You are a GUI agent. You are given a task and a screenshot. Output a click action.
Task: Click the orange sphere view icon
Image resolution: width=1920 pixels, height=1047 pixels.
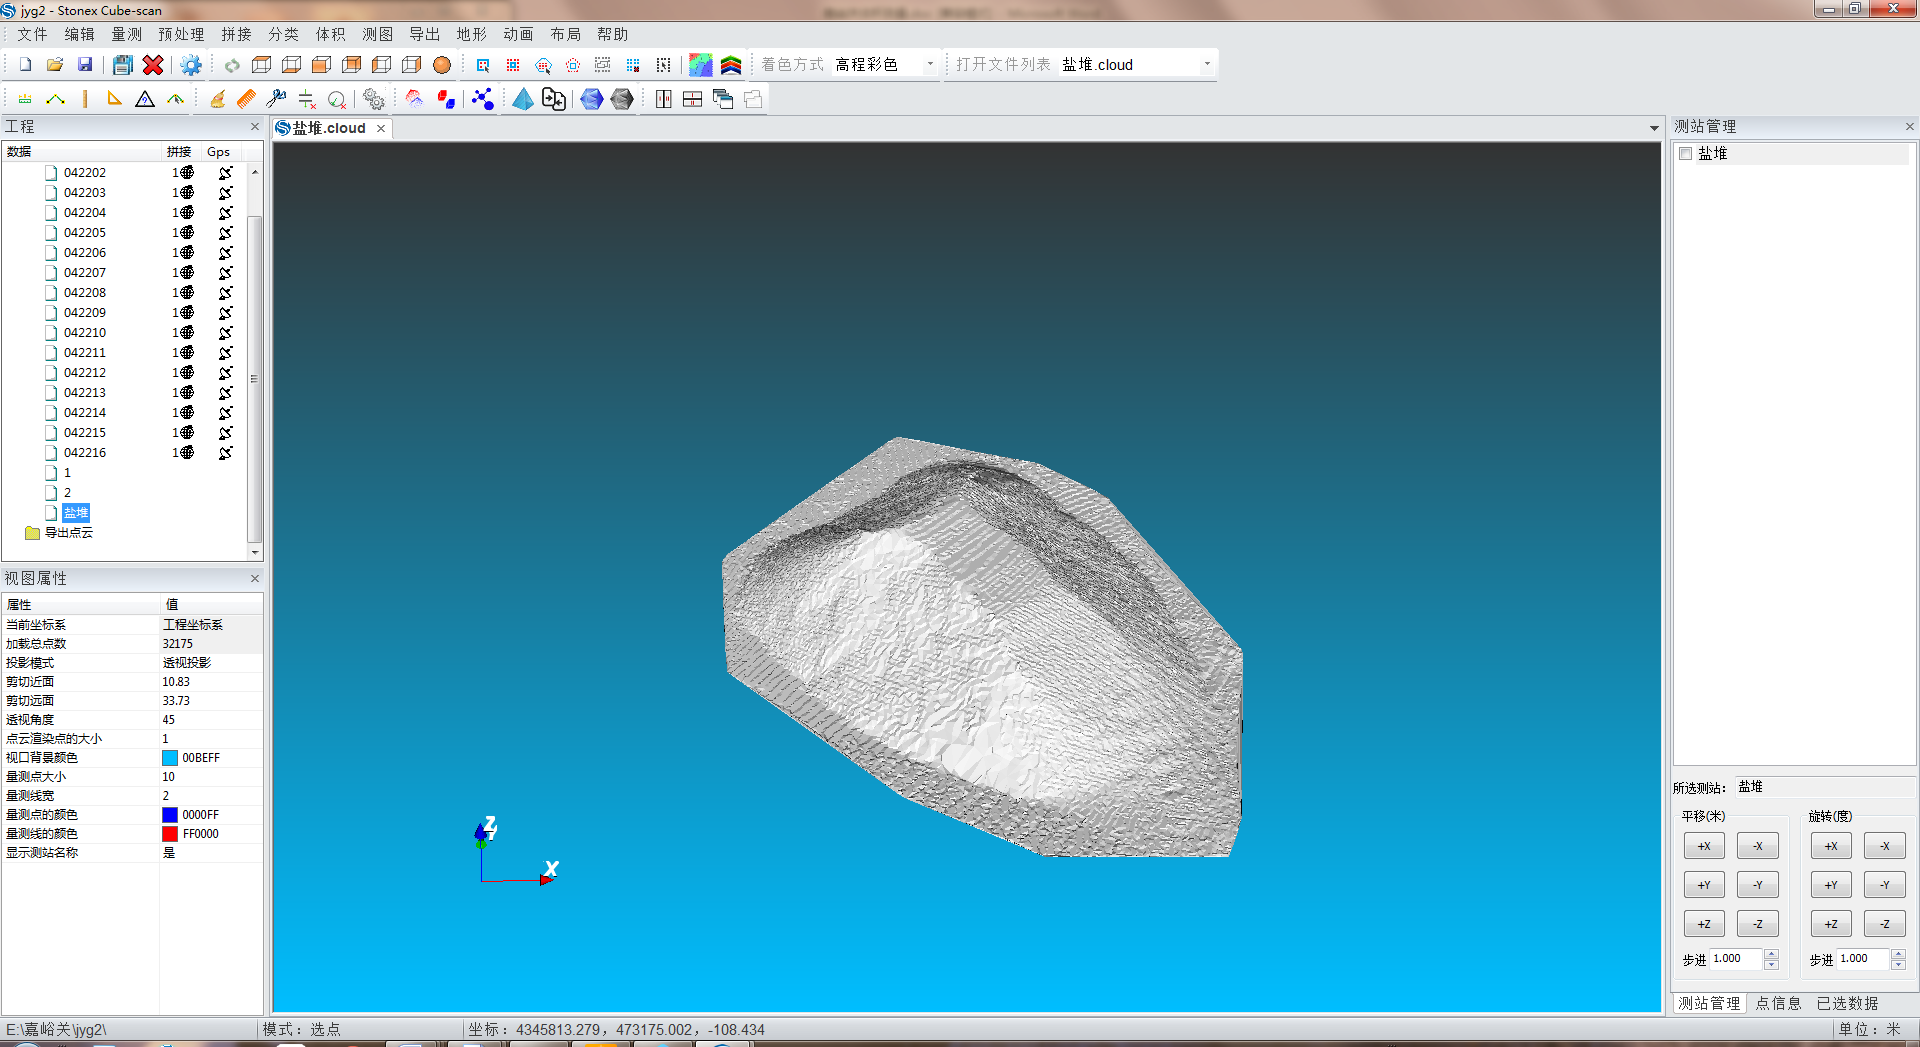point(442,65)
